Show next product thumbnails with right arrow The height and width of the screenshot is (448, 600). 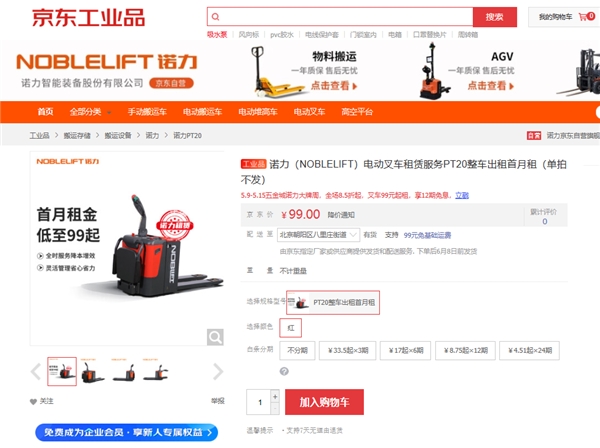point(217,371)
